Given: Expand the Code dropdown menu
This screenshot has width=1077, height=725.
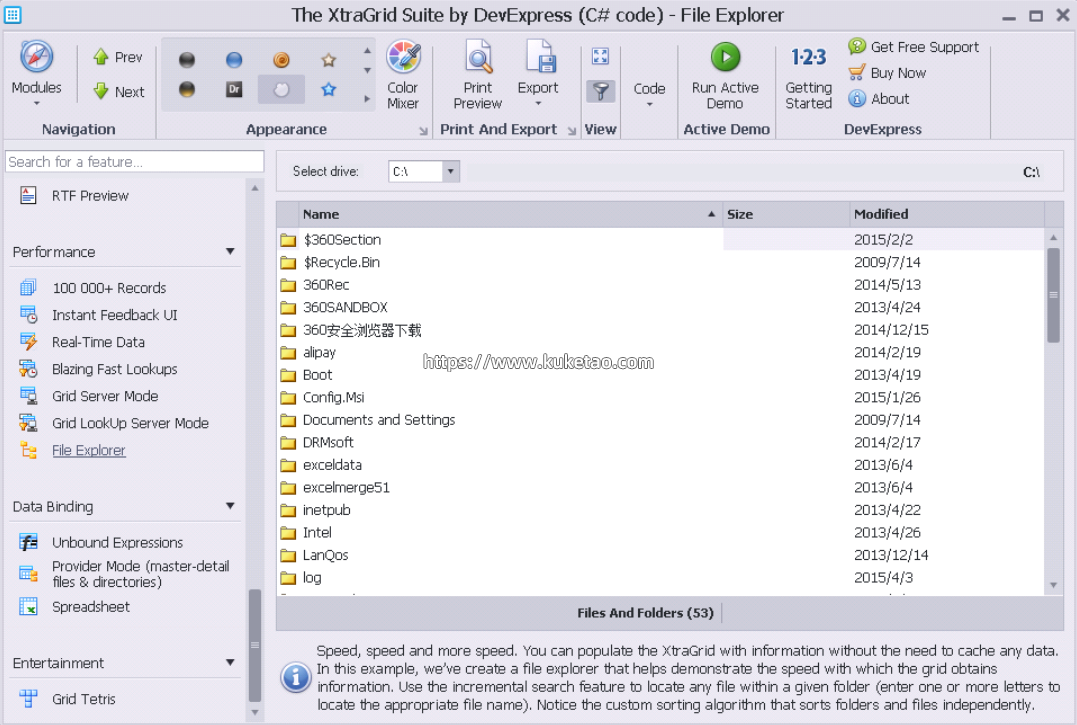Looking at the screenshot, I should click(649, 94).
